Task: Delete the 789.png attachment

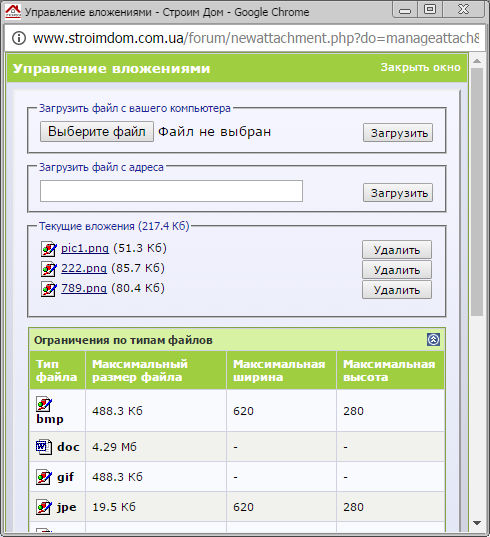Action: (397, 290)
